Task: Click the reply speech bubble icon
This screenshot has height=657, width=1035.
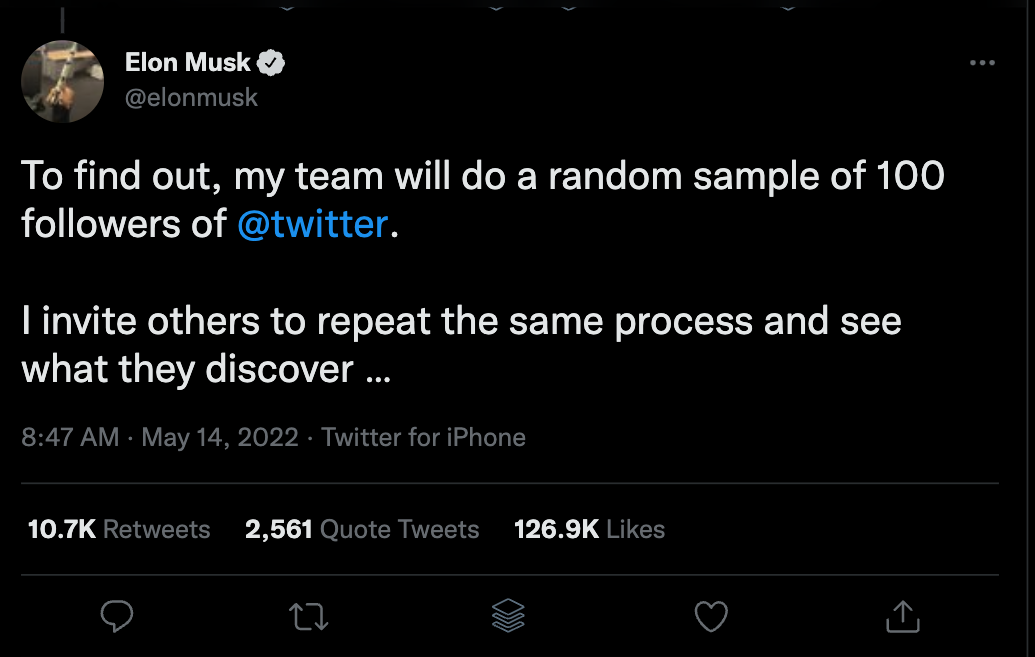Action: (x=117, y=616)
